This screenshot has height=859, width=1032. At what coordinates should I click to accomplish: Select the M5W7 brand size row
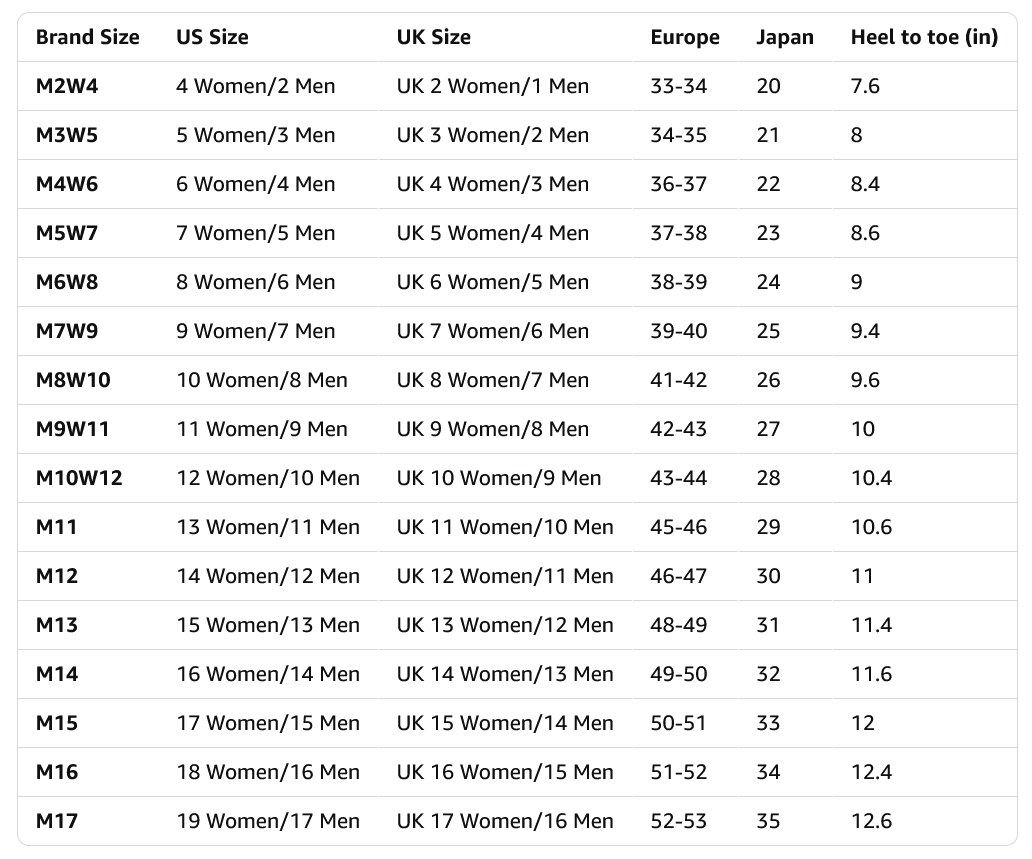coord(517,233)
